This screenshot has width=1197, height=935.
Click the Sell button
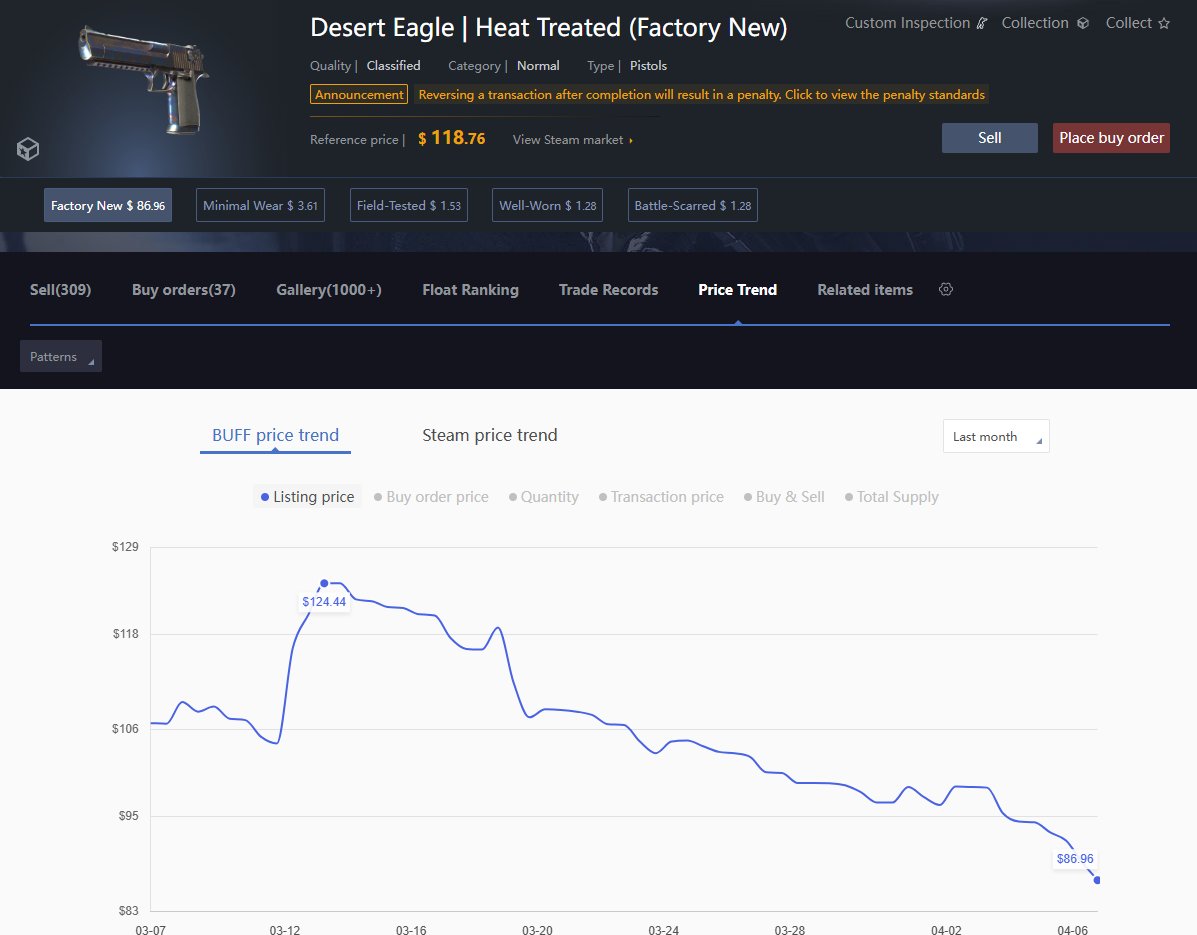tap(989, 138)
